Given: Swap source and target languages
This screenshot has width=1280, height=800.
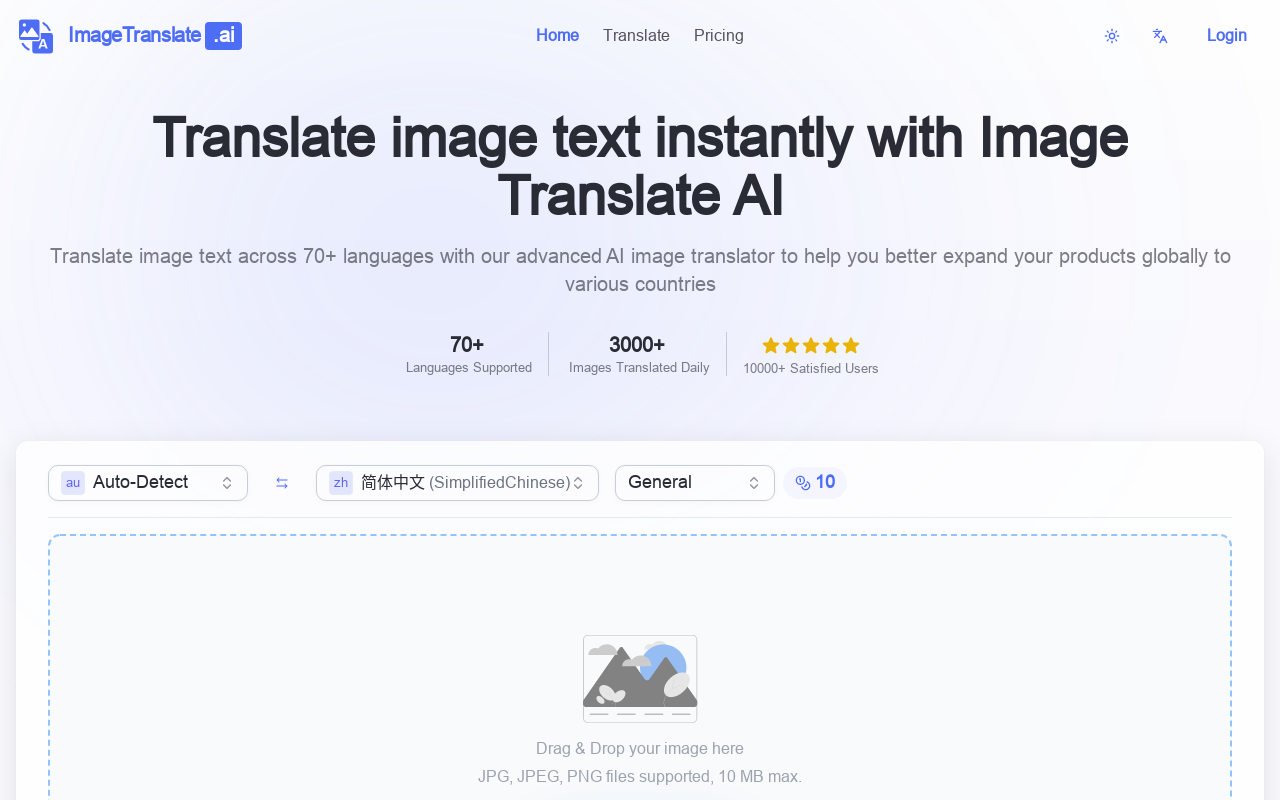Looking at the screenshot, I should (x=282, y=483).
